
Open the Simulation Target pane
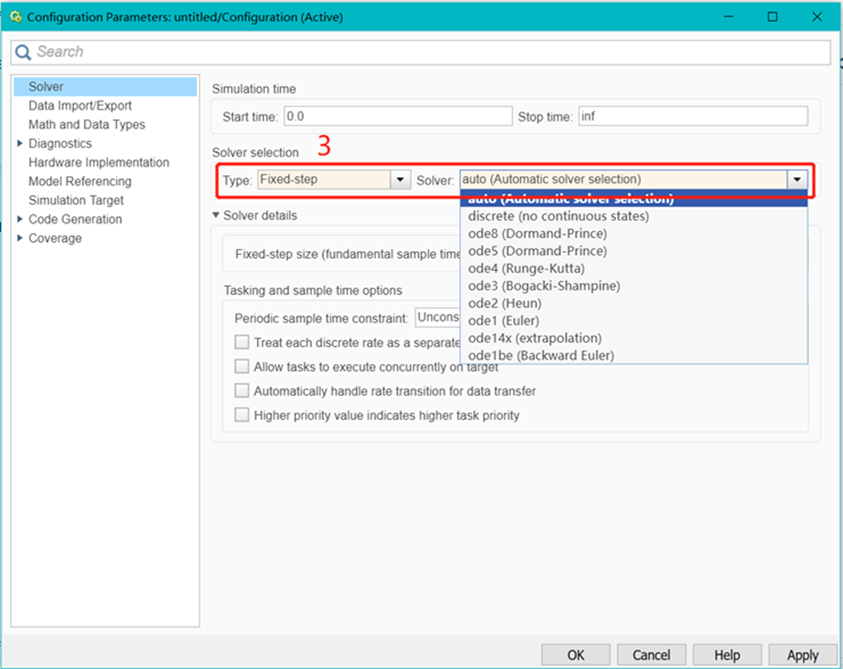coord(76,200)
